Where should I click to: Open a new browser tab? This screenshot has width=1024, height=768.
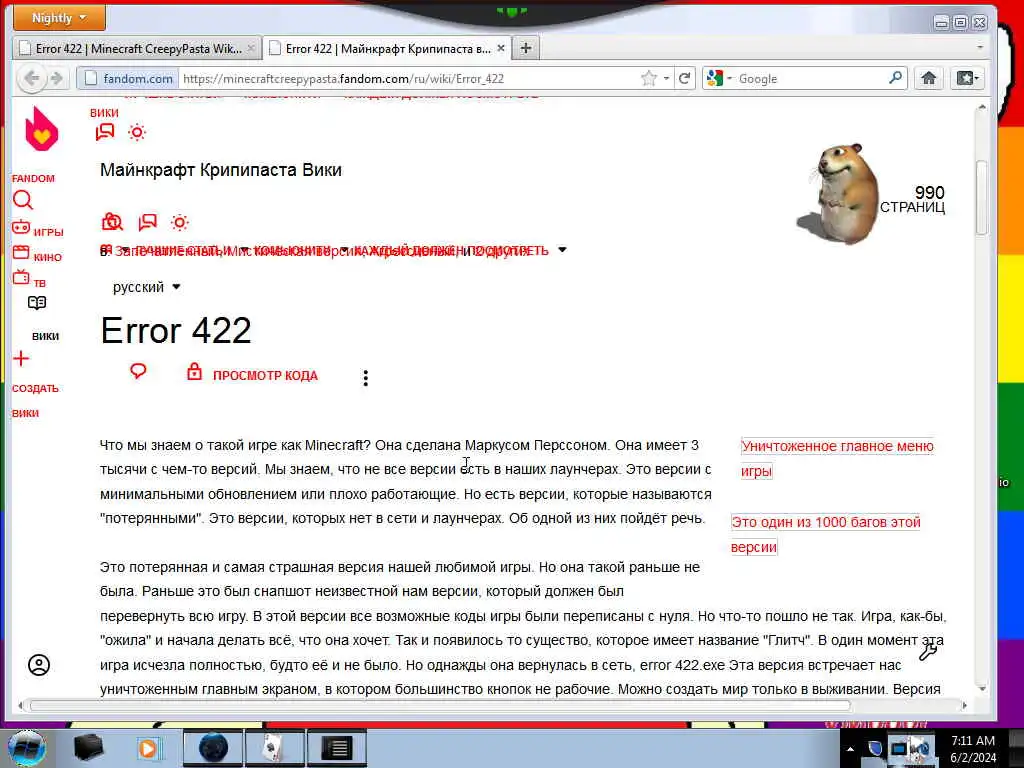(x=526, y=48)
